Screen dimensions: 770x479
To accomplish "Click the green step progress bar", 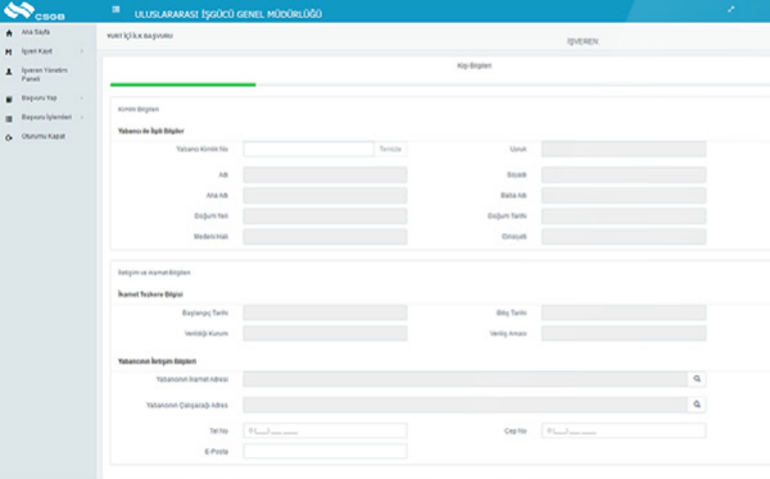I will tap(182, 85).
